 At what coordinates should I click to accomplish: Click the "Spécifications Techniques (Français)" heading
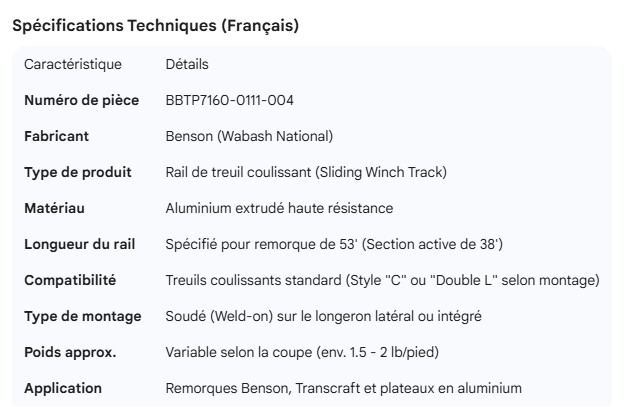[x=155, y=26]
